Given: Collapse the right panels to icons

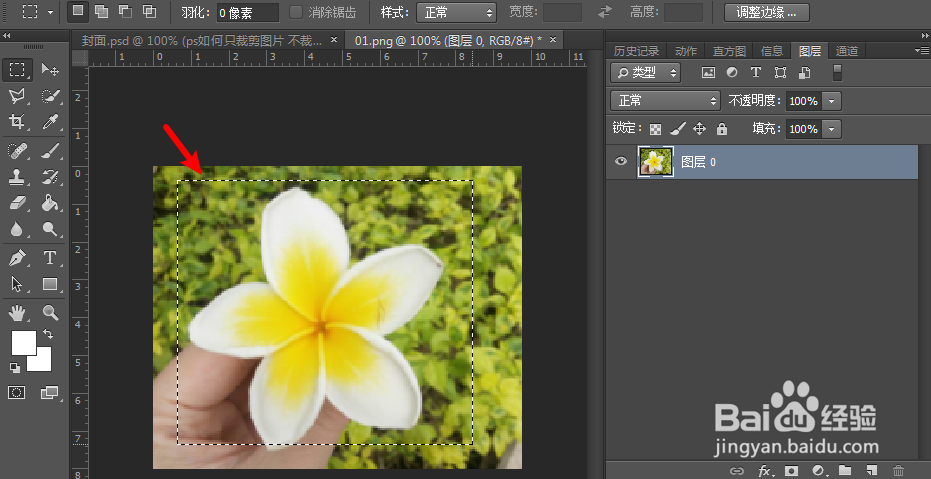Looking at the screenshot, I should [924, 36].
